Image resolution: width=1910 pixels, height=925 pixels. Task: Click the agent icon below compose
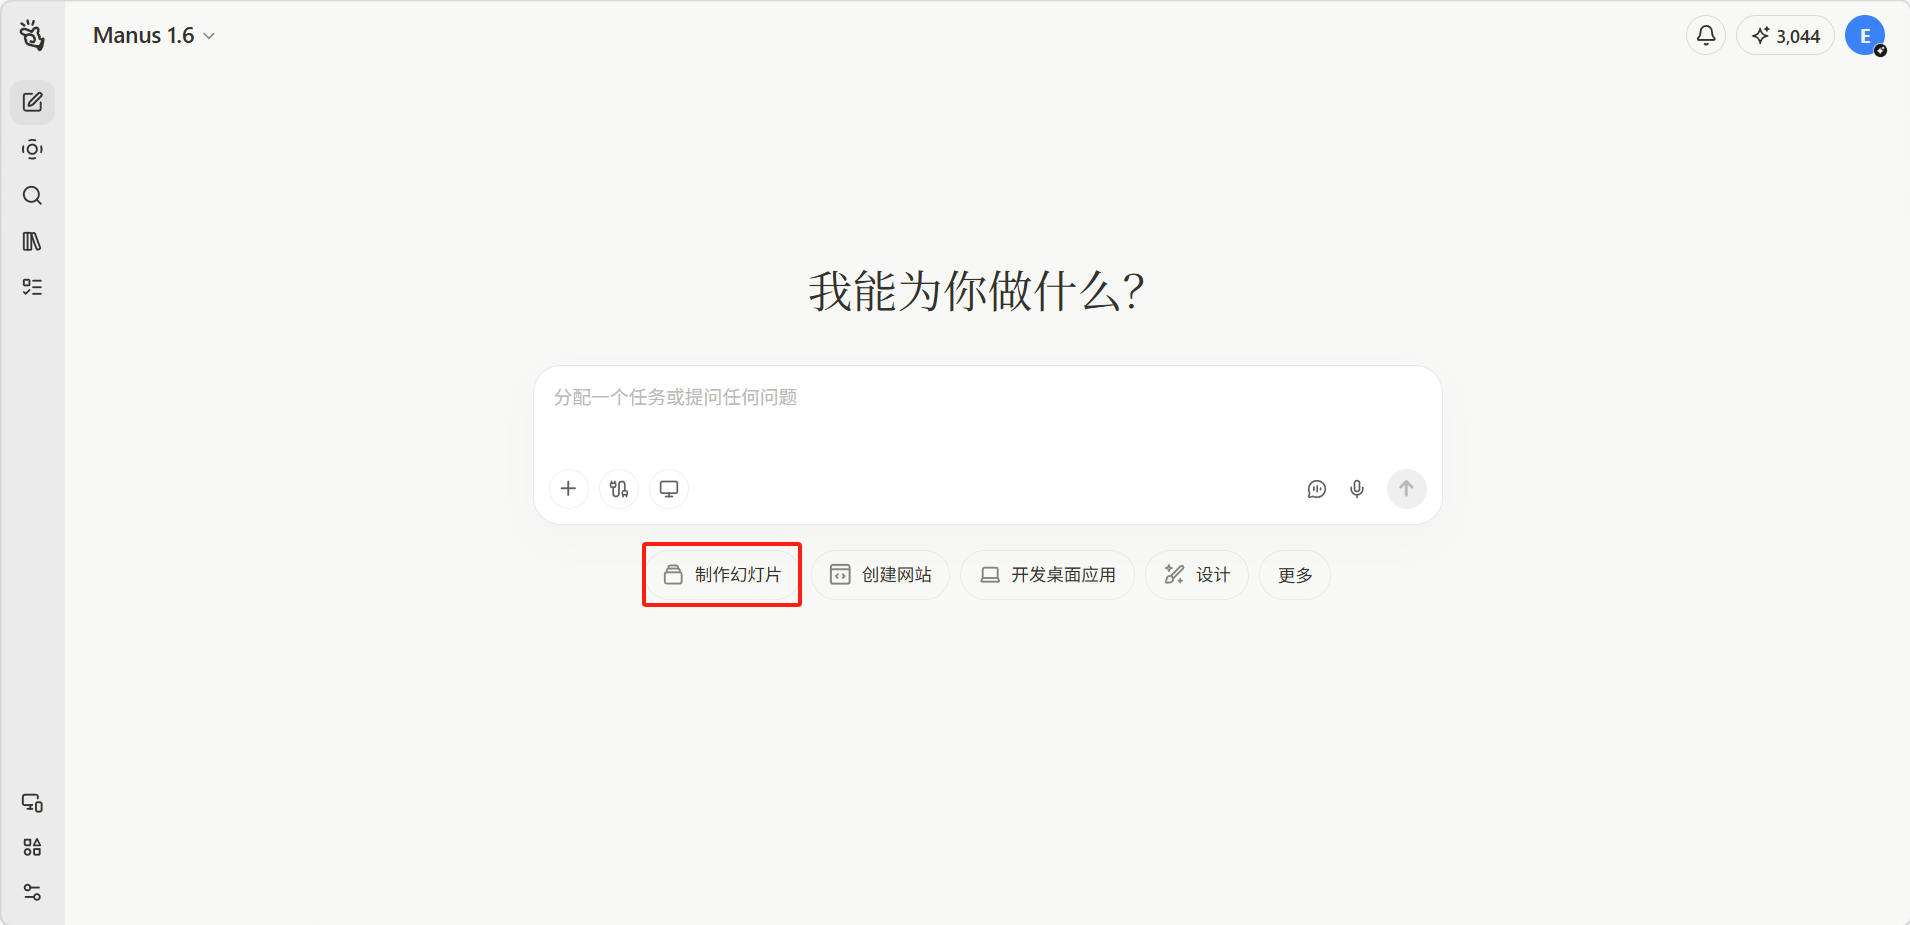click(x=32, y=149)
